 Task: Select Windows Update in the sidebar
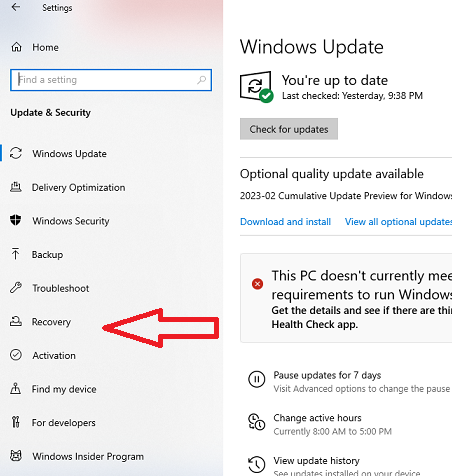pyautogui.click(x=69, y=154)
